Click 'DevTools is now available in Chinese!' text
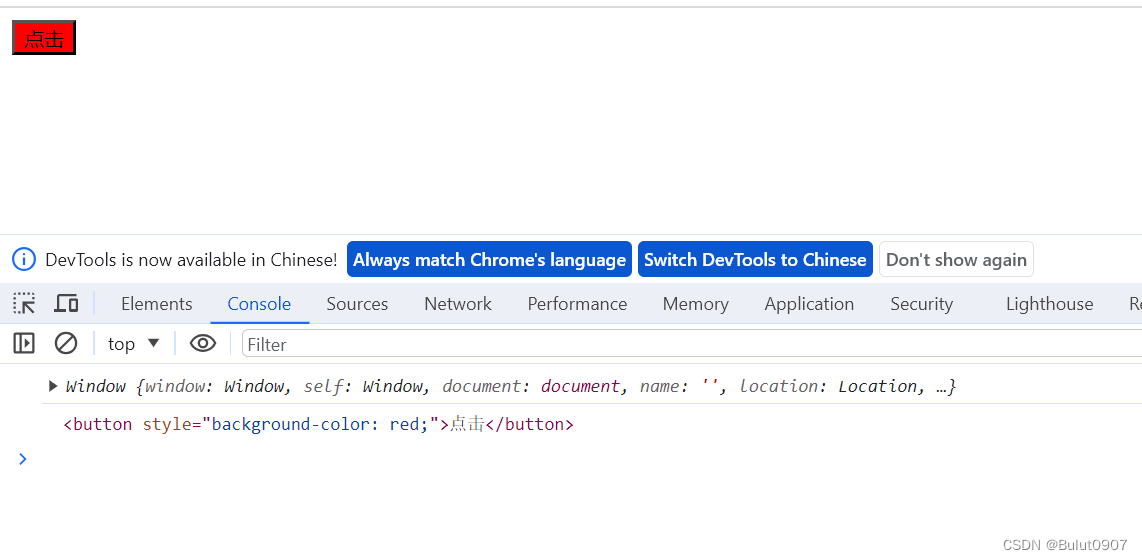The image size is (1142, 560). pos(192,259)
